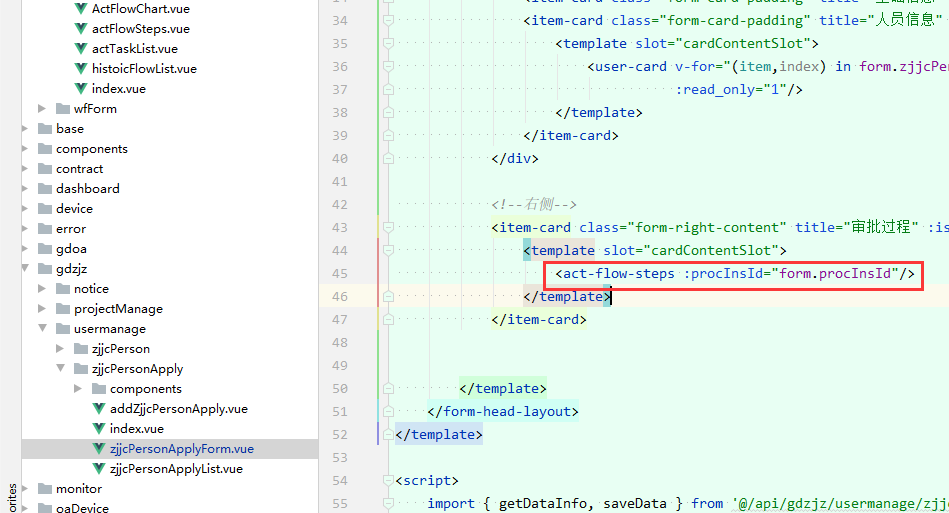This screenshot has width=949, height=513.
Task: Toggle the fold marker at line 35
Action: tap(388, 44)
